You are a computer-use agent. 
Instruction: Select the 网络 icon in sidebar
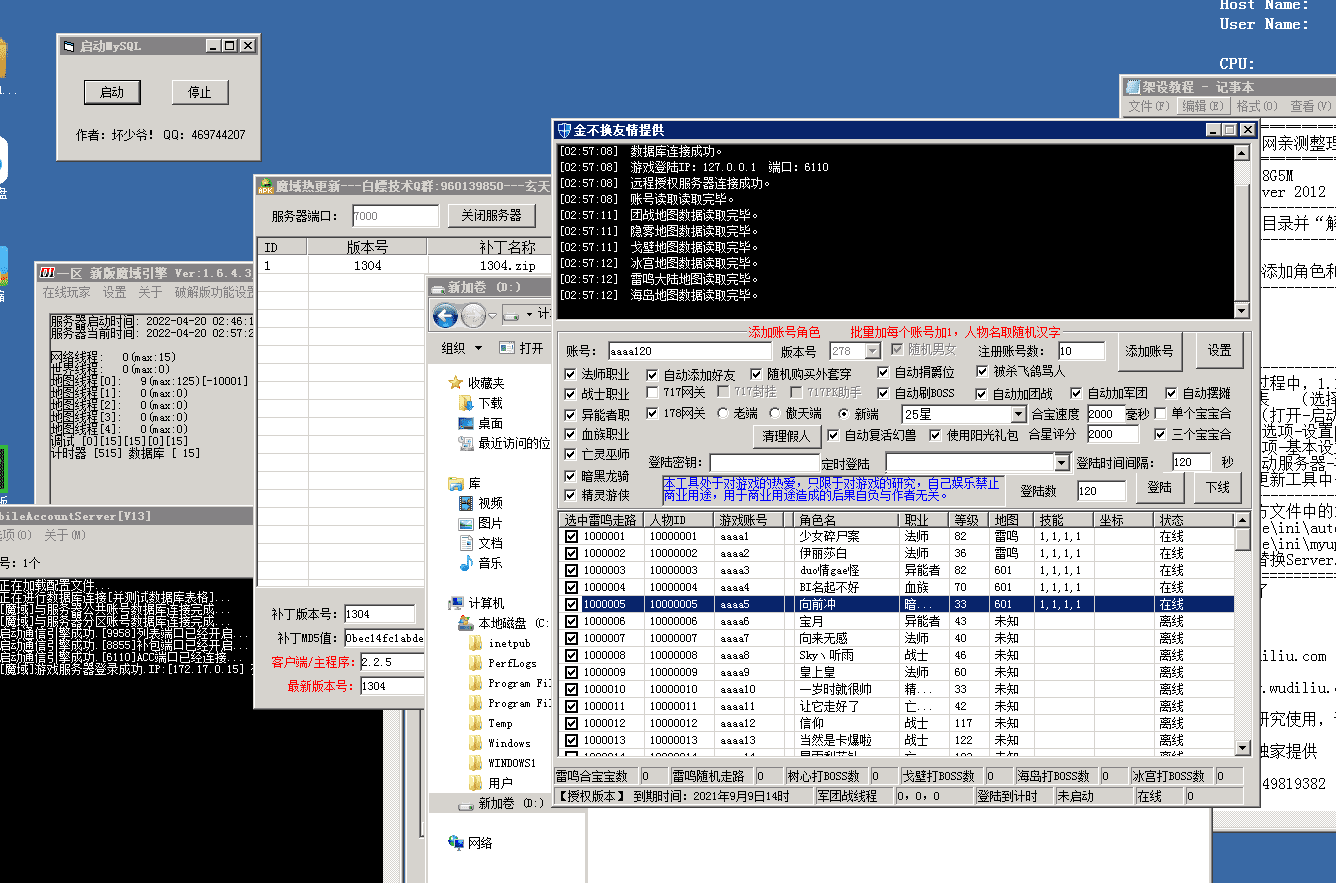point(457,843)
